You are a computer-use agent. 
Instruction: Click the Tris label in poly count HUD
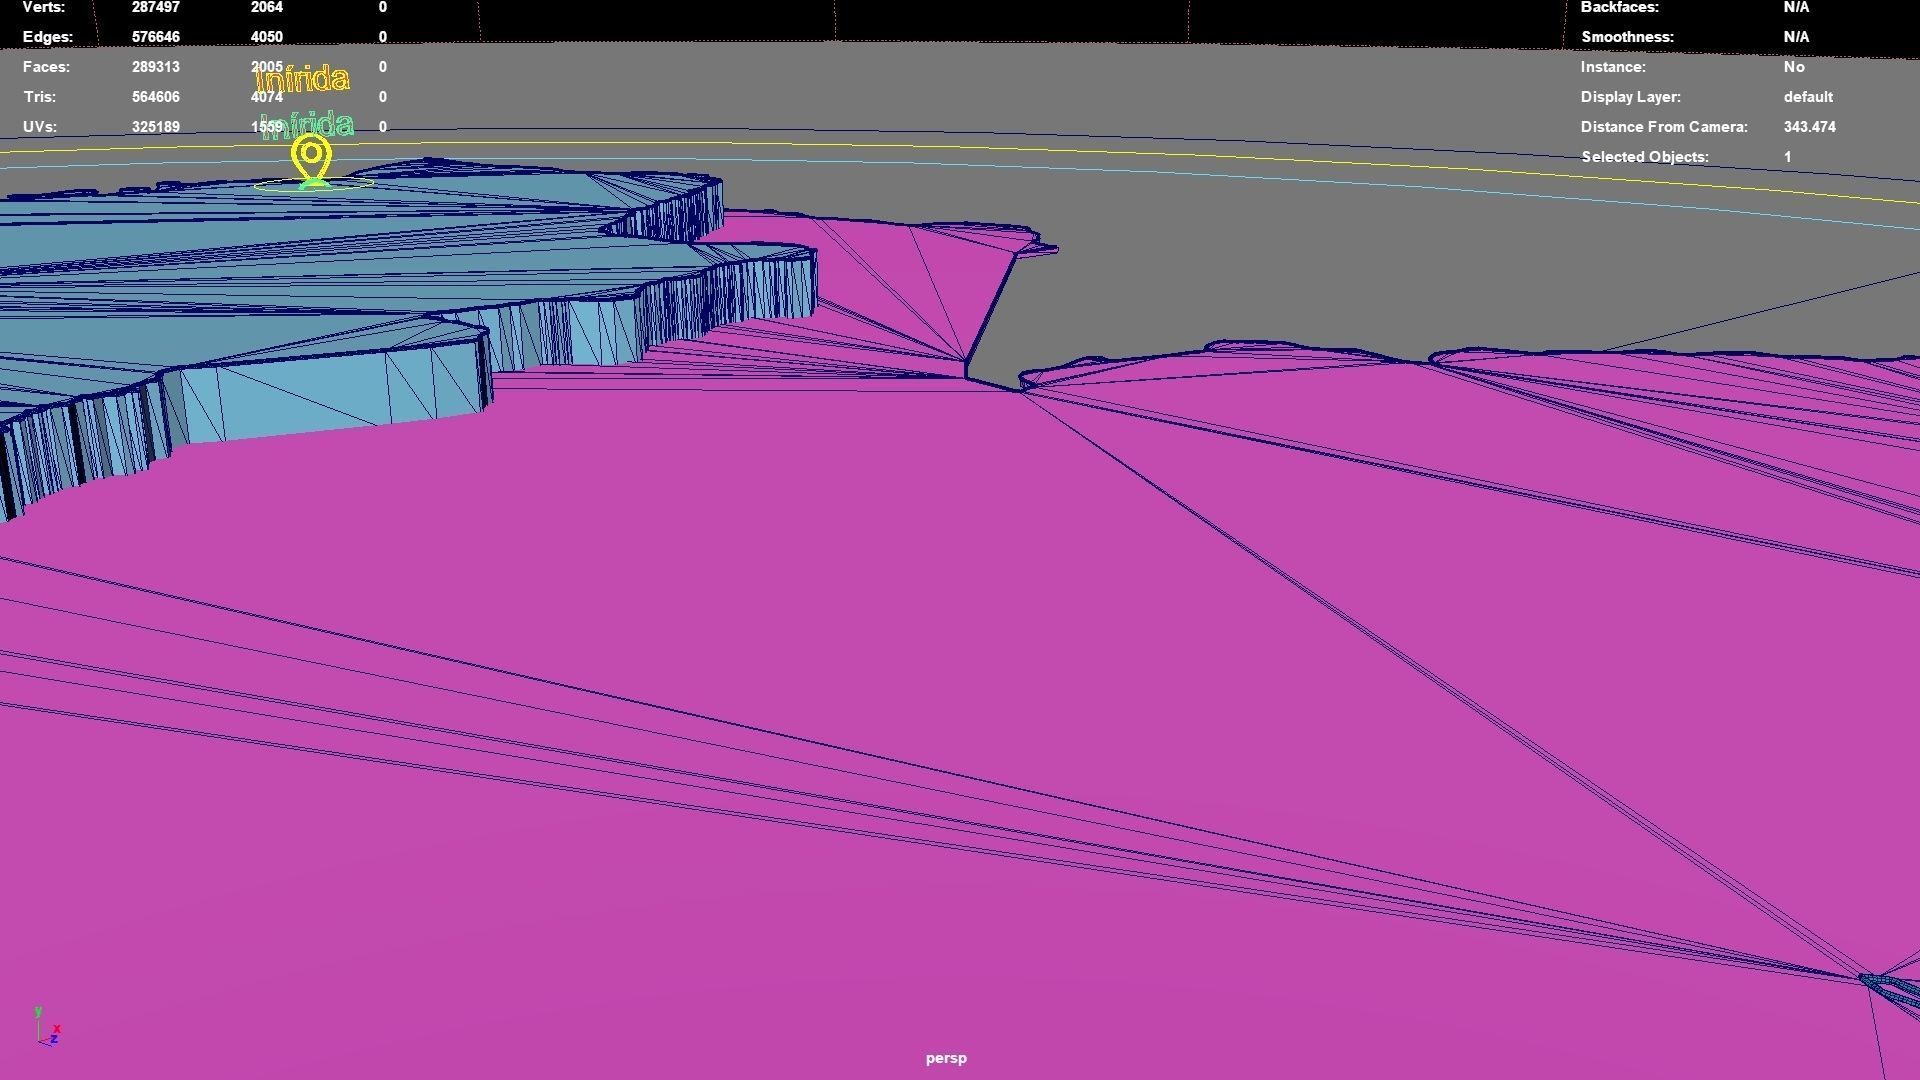tap(39, 97)
